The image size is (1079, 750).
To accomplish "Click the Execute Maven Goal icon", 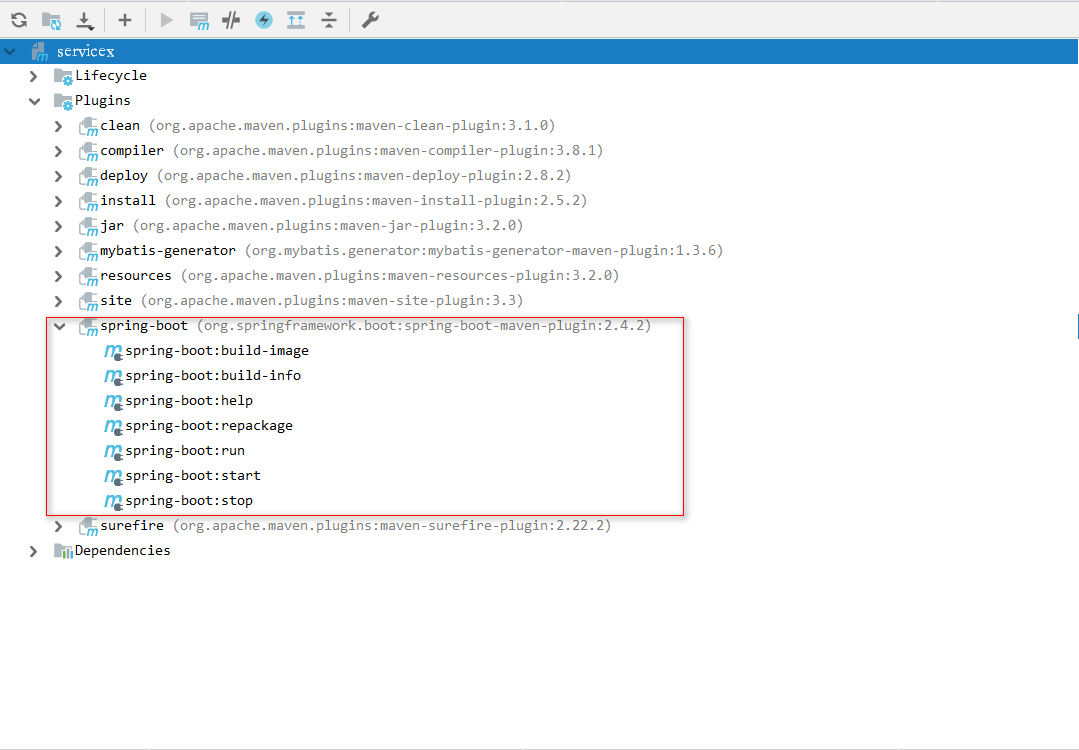I will pos(199,21).
